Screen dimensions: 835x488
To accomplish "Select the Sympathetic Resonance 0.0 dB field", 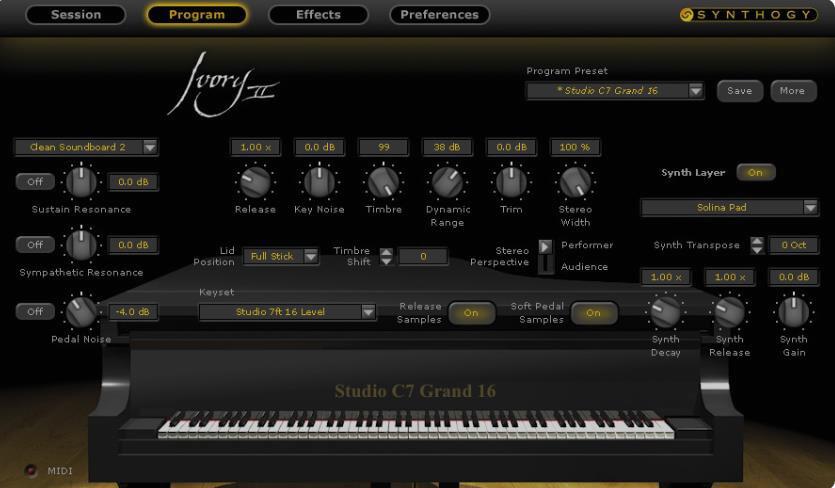I will click(133, 245).
